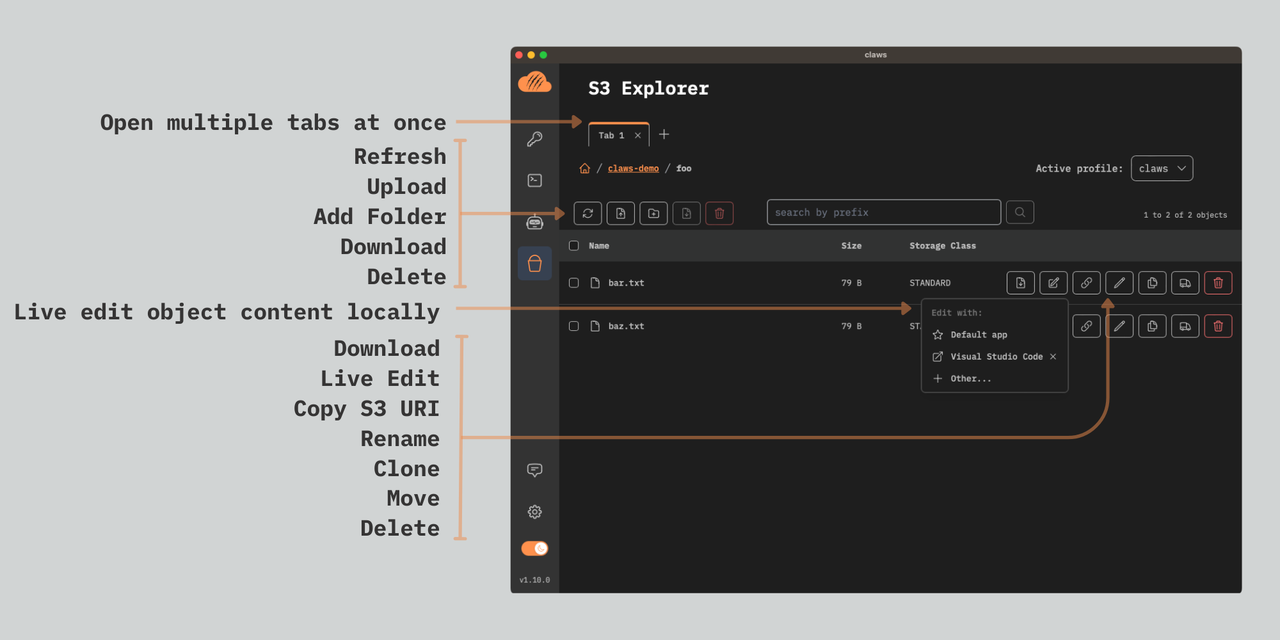Open the claws-demo breadcrumb link

point(633,168)
